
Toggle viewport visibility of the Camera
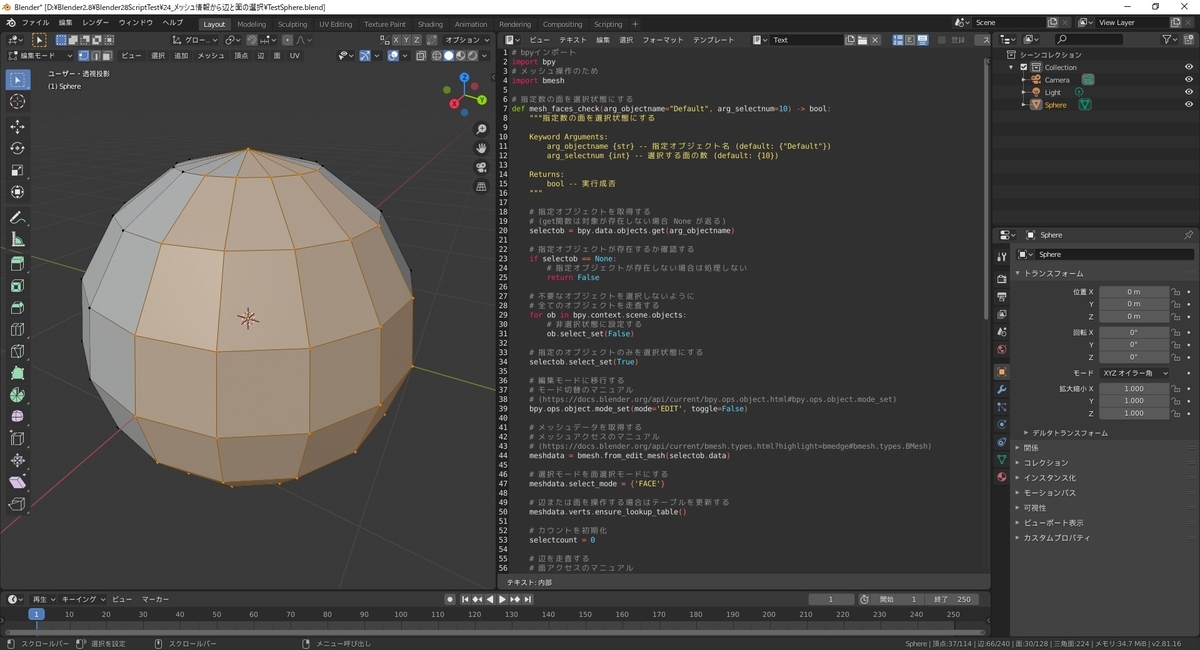(1189, 79)
